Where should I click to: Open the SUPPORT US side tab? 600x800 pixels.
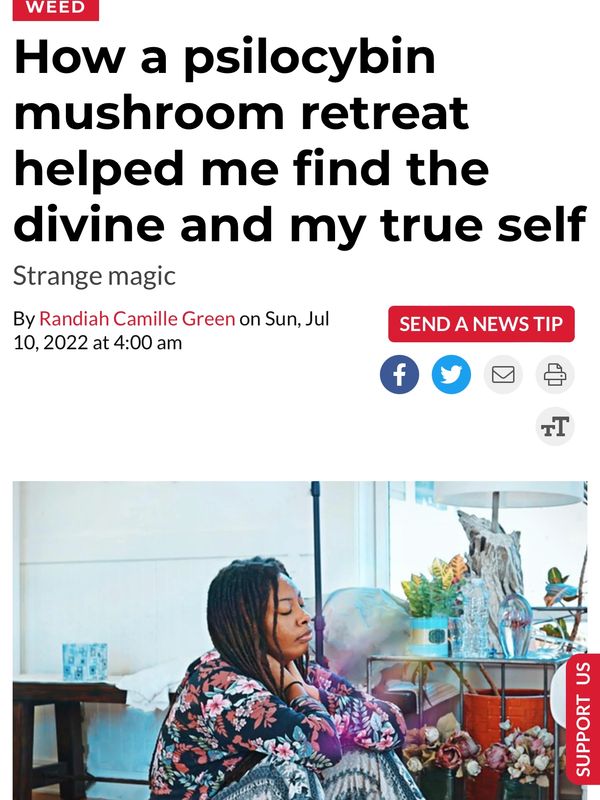tap(583, 719)
